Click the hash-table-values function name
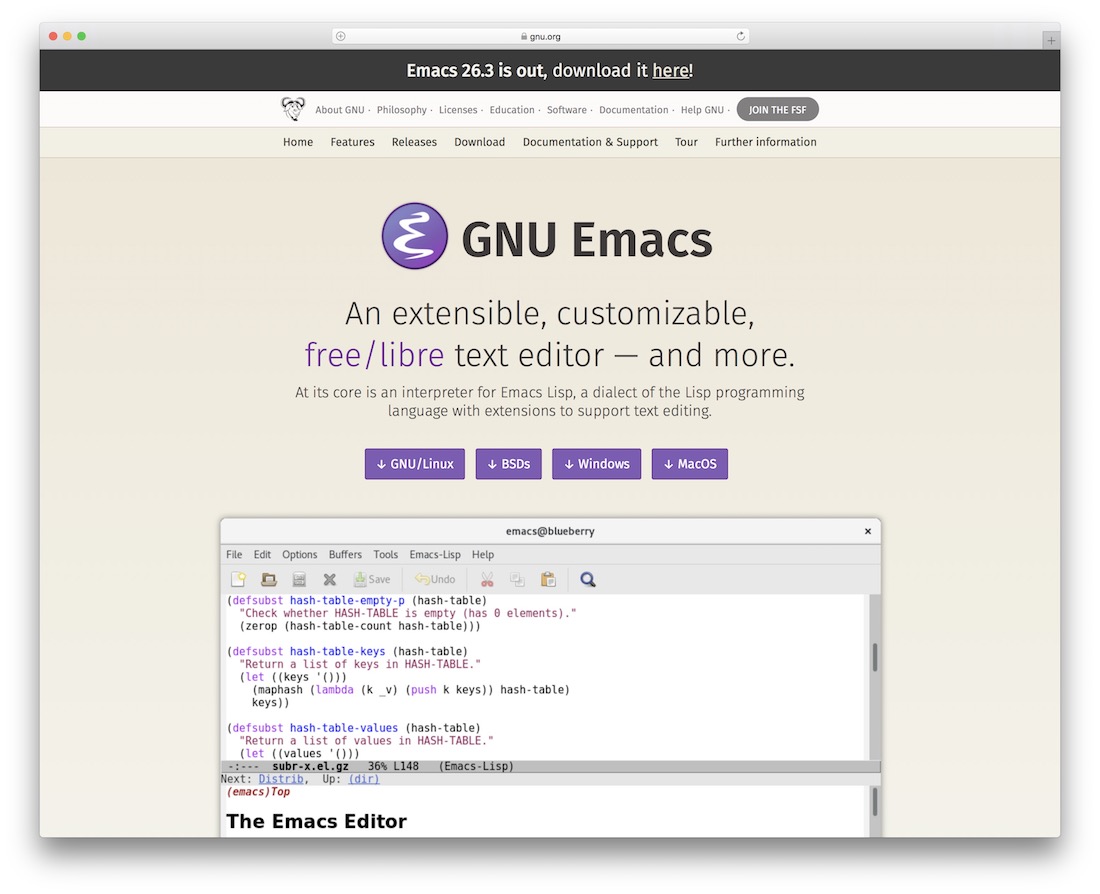Screen dimensions: 1100x894 tap(344, 728)
